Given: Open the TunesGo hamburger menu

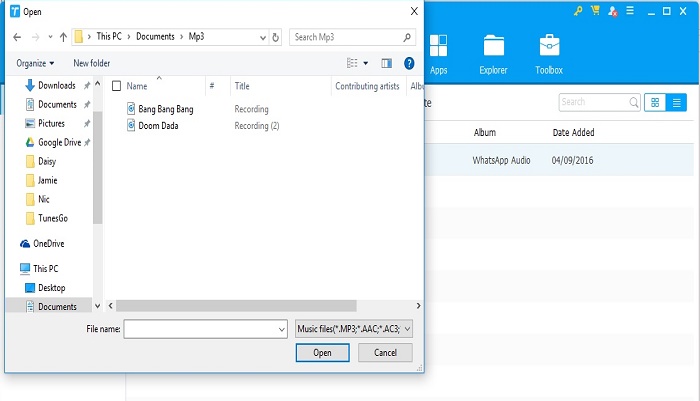Looking at the screenshot, I should pyautogui.click(x=630, y=11).
